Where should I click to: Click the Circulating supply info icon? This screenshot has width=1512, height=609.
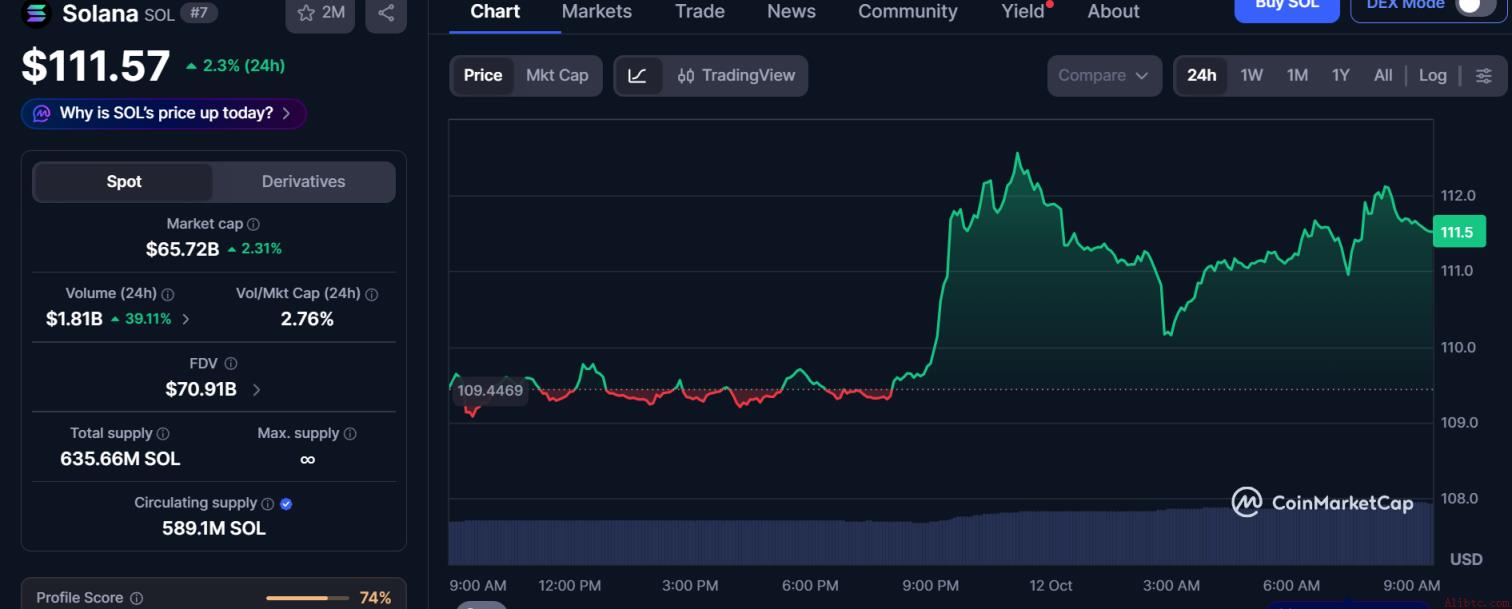pos(267,504)
